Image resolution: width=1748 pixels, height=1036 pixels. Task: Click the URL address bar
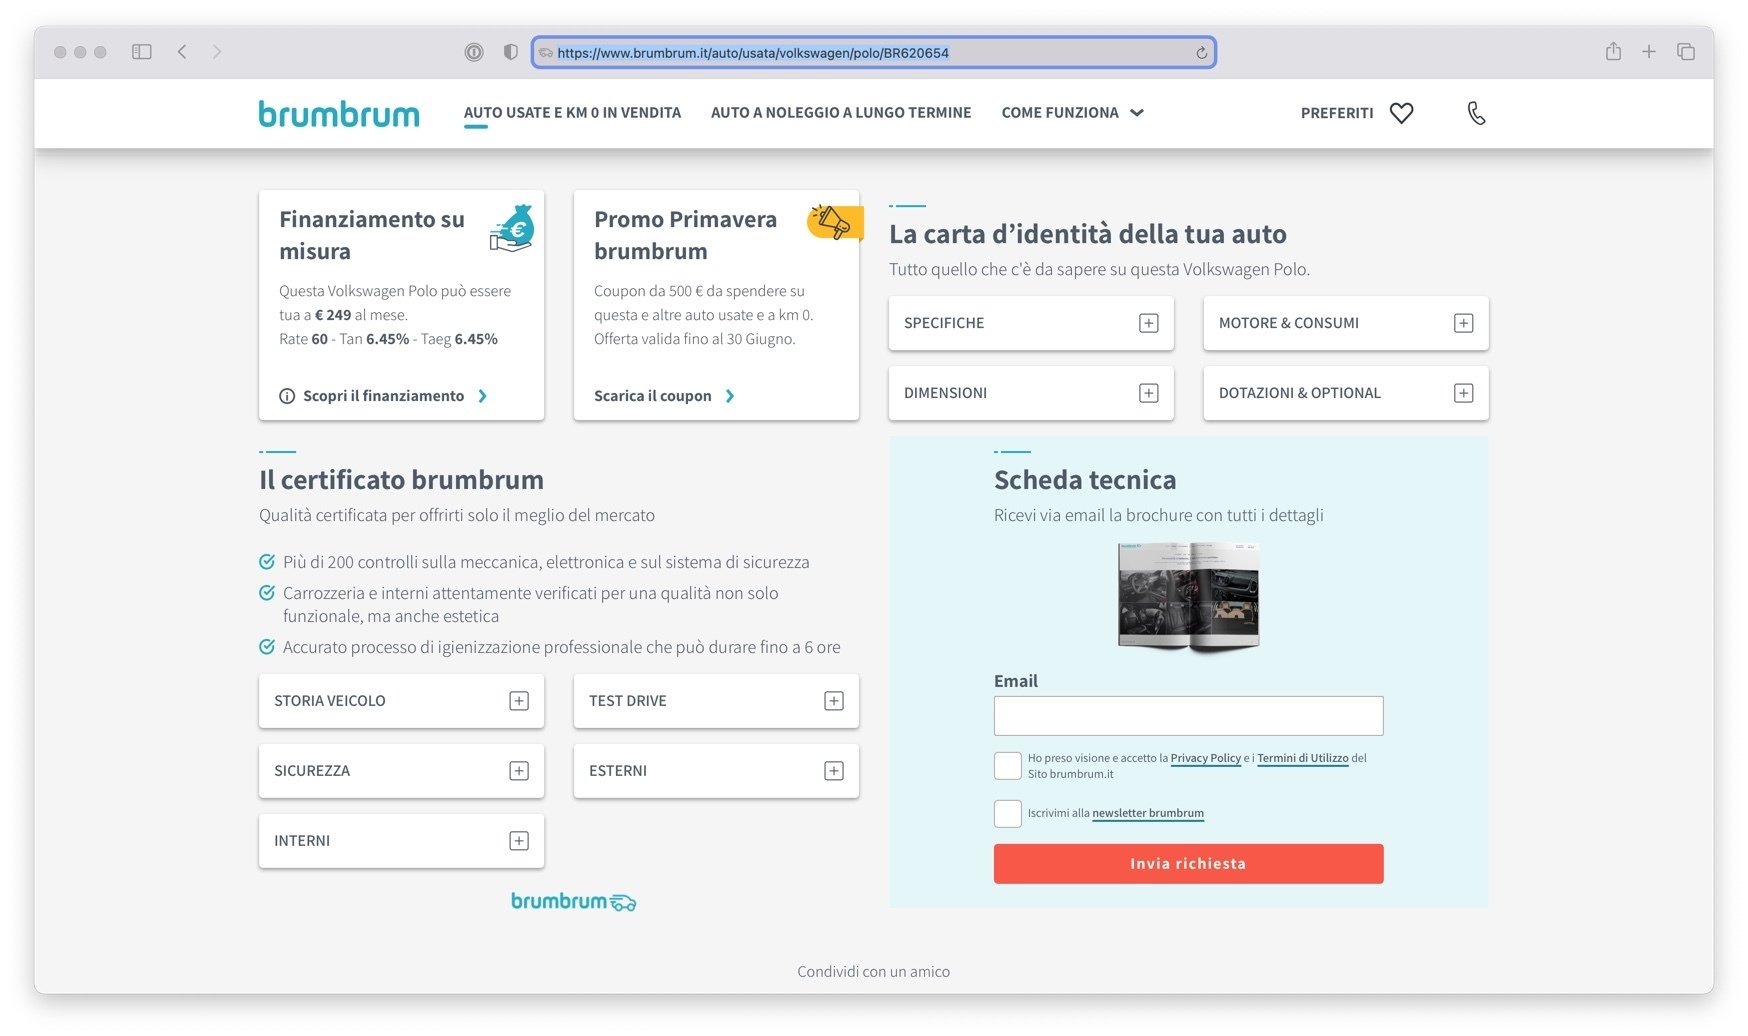pyautogui.click(x=873, y=53)
